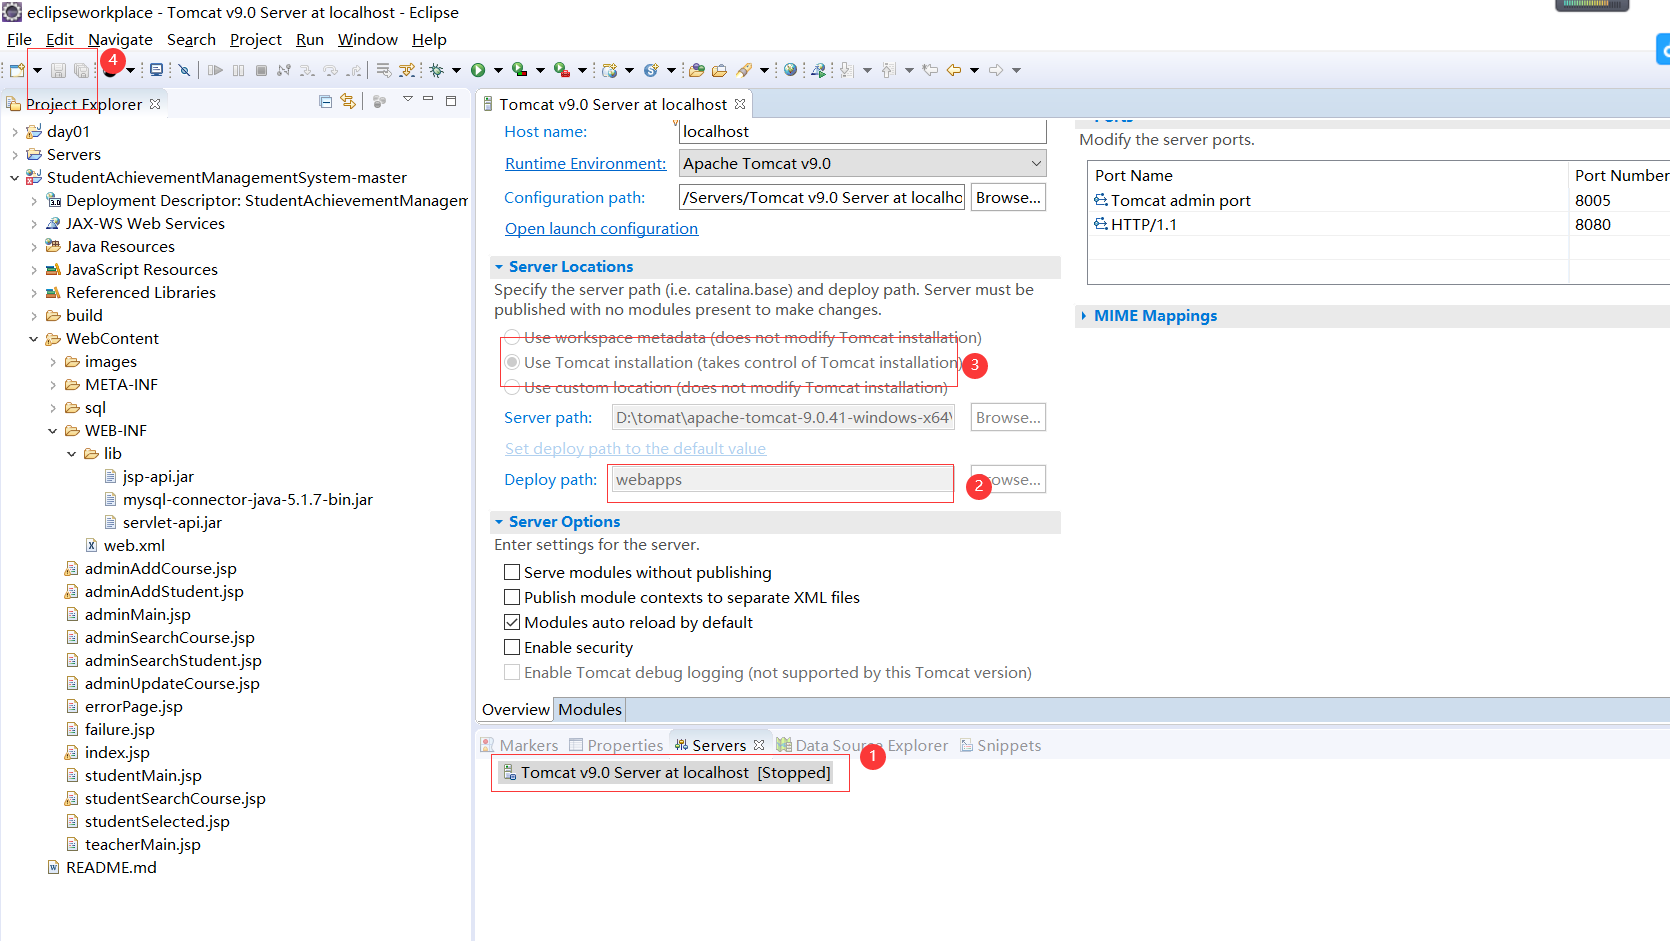
Task: Open the Web Browser globe icon
Action: pyautogui.click(x=791, y=70)
